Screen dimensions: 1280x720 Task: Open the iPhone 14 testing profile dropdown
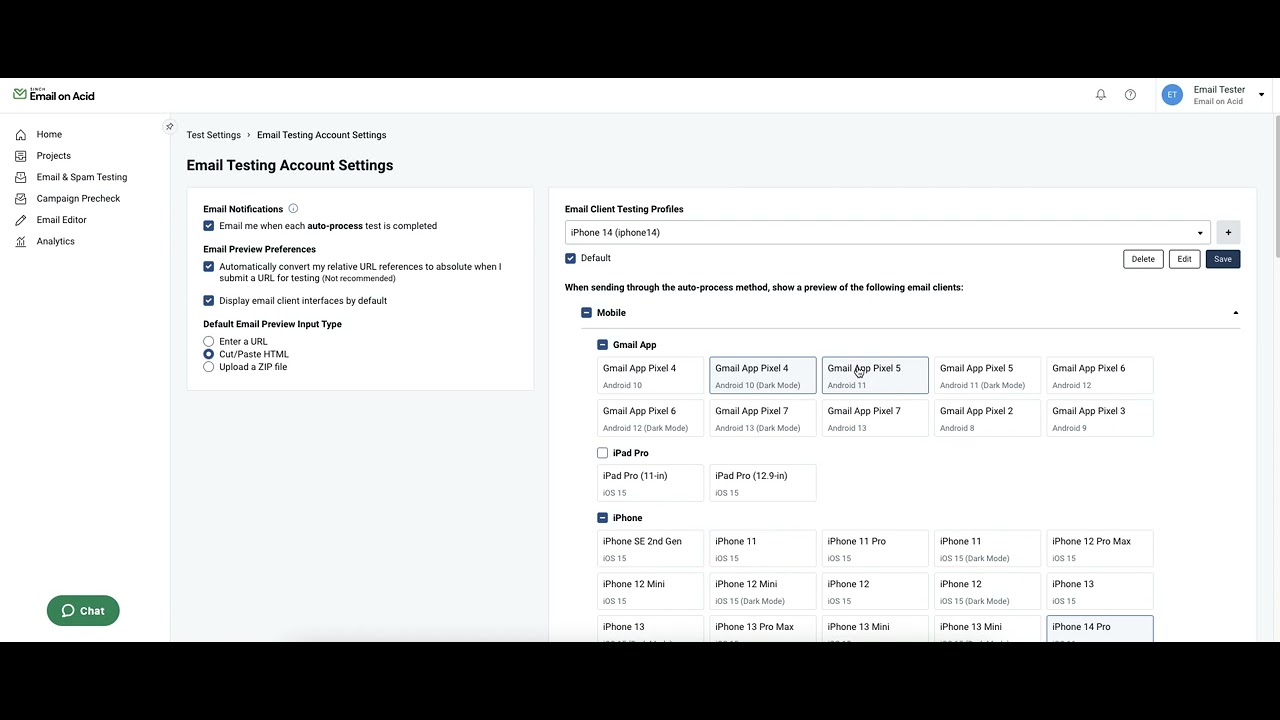(x=887, y=233)
